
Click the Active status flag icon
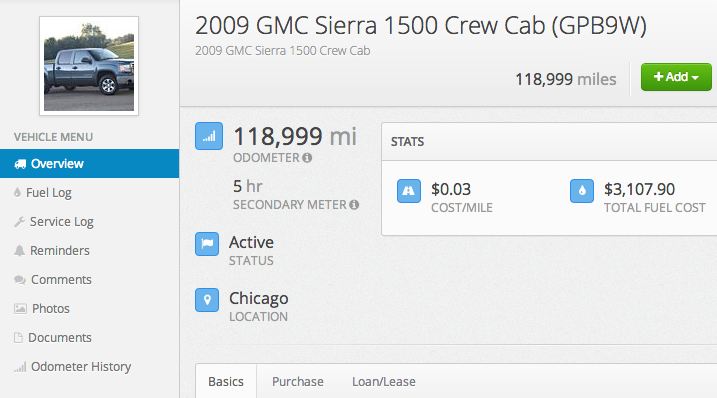pos(207,244)
